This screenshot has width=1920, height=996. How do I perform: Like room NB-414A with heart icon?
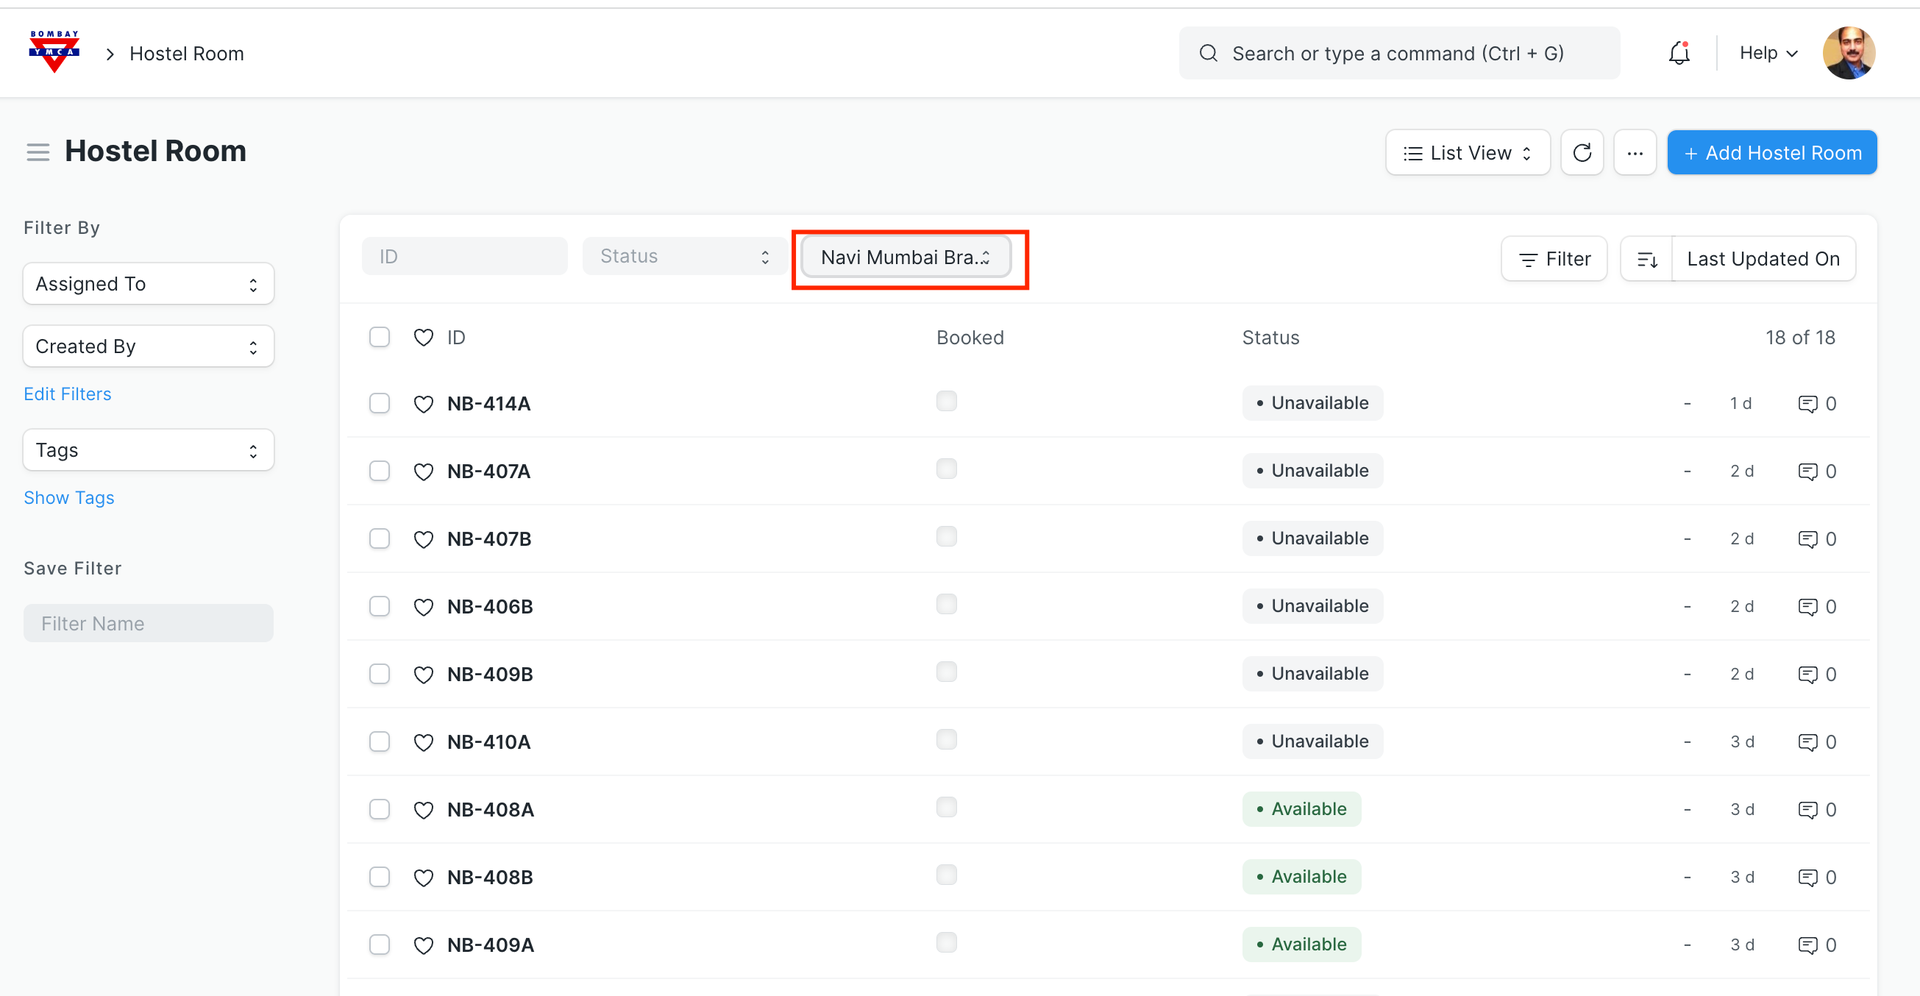pyautogui.click(x=424, y=404)
